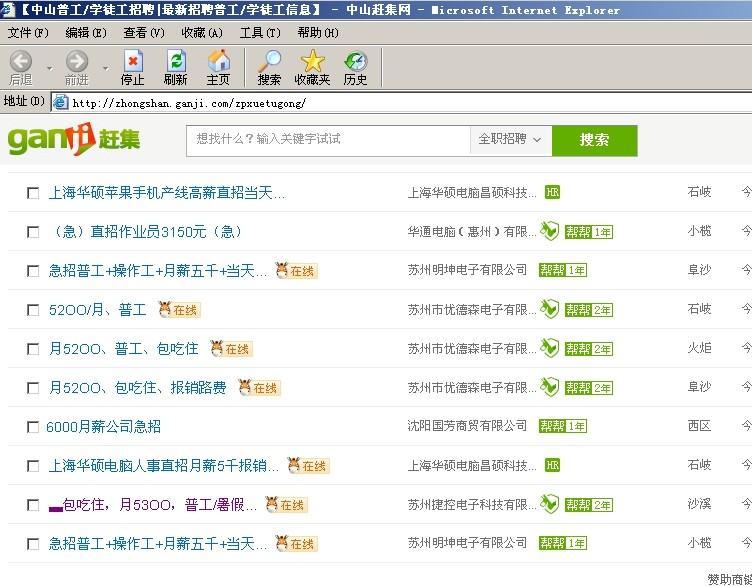
Task: Open the 帮助(H) menu
Action: pyautogui.click(x=318, y=33)
